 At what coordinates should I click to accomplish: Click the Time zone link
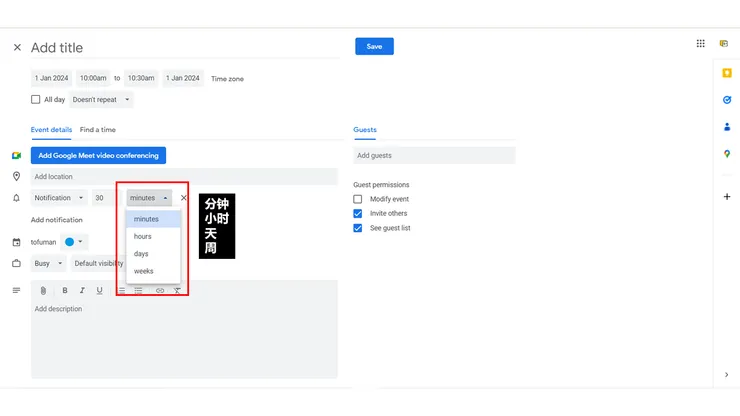point(227,79)
